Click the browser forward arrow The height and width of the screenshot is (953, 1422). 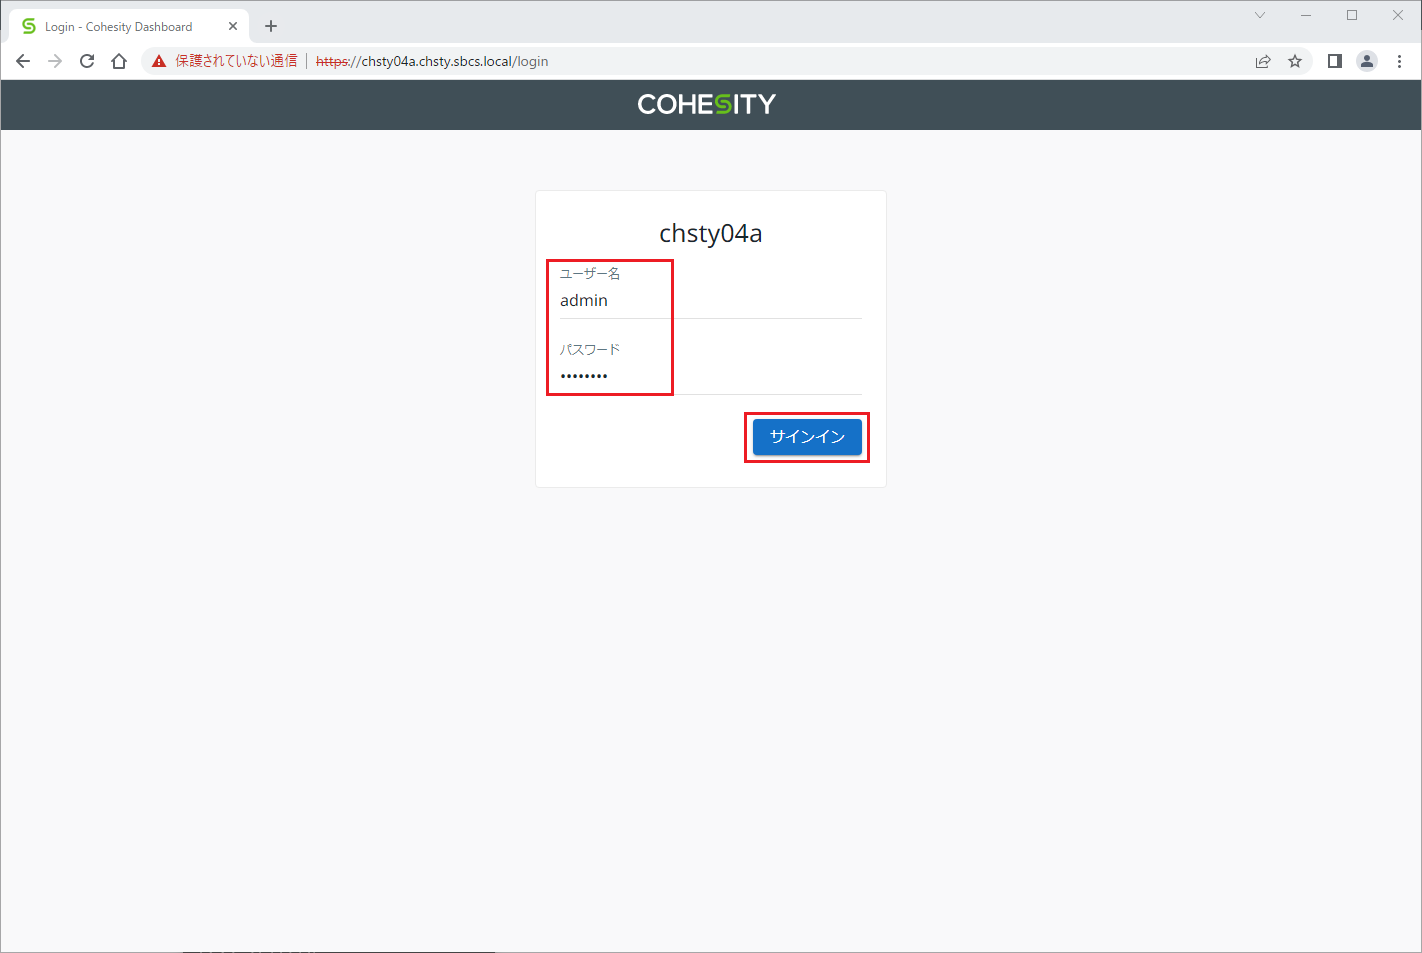(x=55, y=61)
